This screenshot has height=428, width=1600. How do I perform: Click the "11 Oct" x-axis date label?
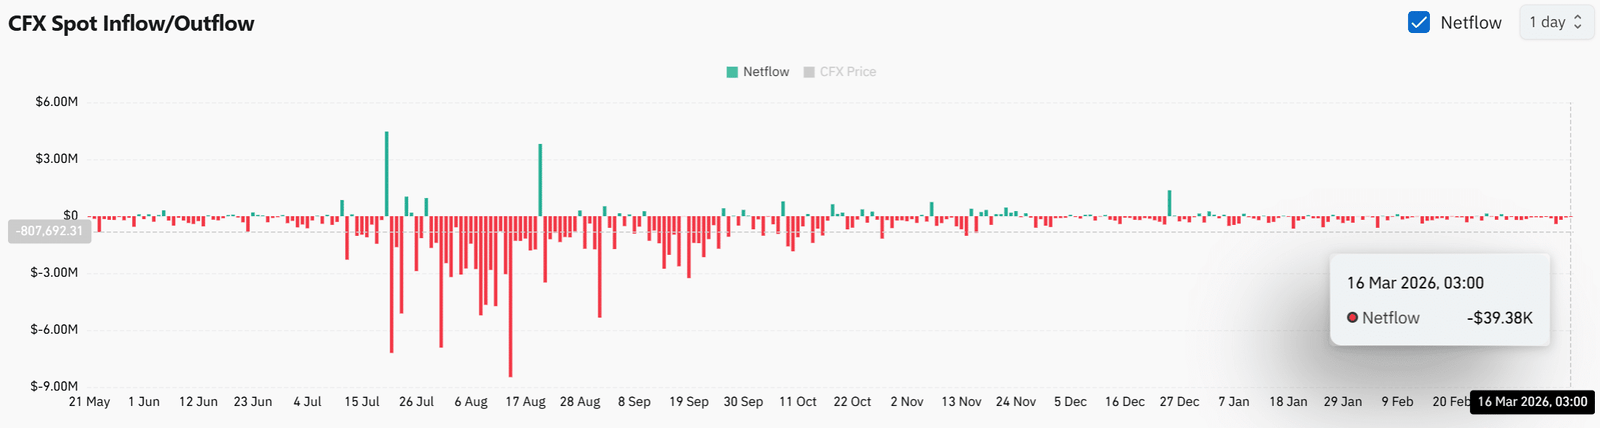(x=798, y=402)
